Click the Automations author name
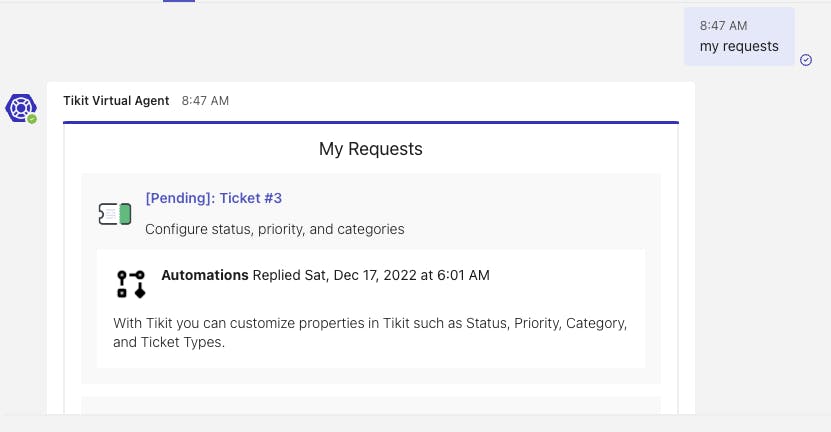This screenshot has width=831, height=432. [205, 275]
